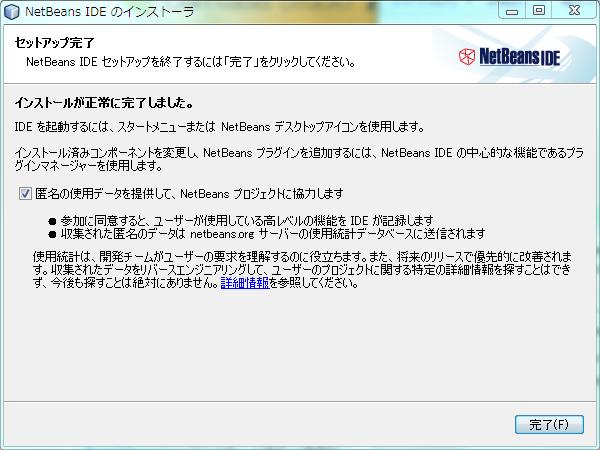Click the NetBeans IDE のインストーラ window title
Image resolution: width=600 pixels, height=450 pixels.
[x=110, y=11]
